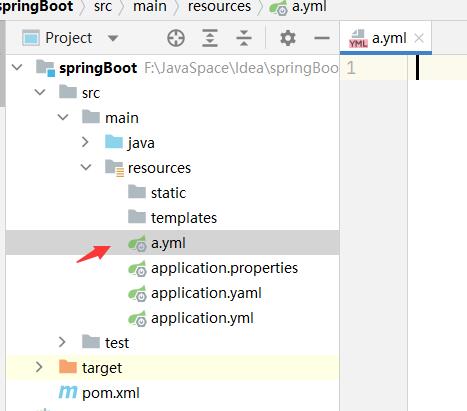Click the Spring icon beside application.properties

click(x=137, y=268)
